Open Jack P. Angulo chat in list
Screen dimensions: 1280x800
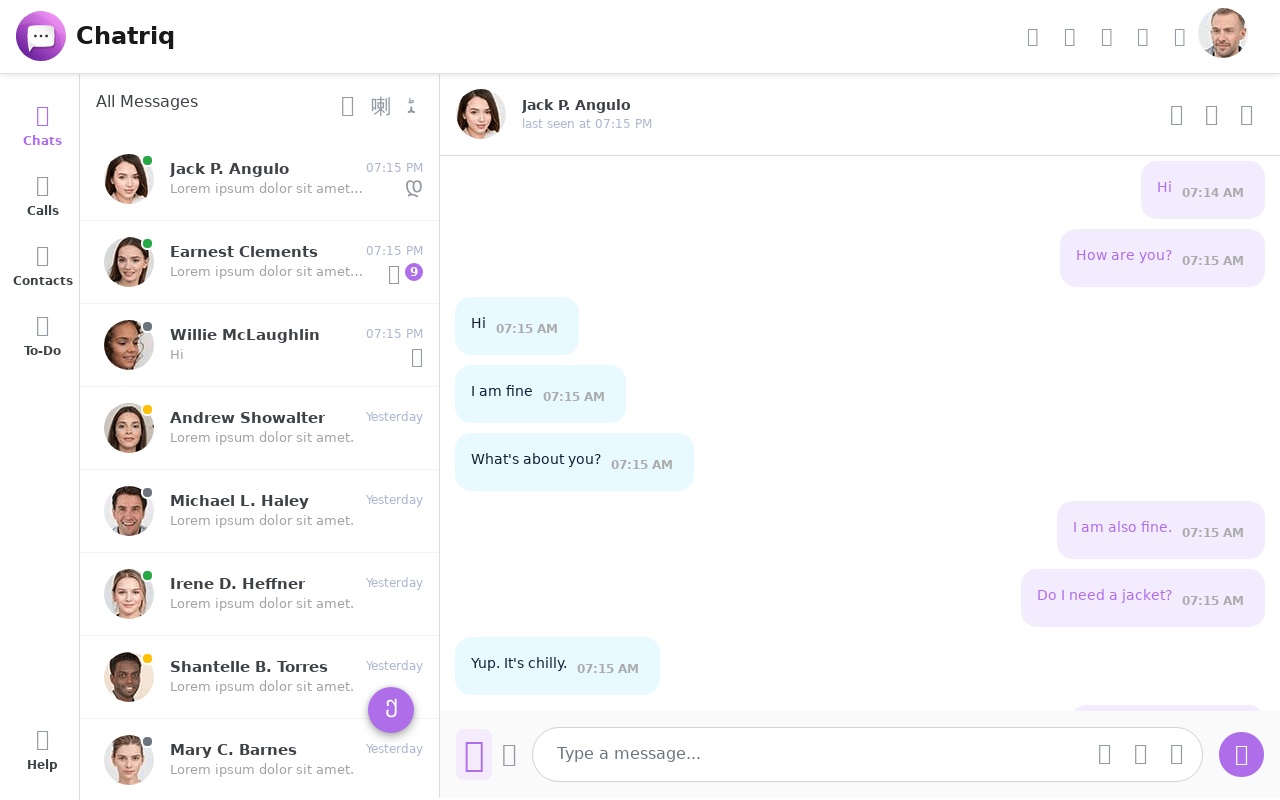coord(260,179)
